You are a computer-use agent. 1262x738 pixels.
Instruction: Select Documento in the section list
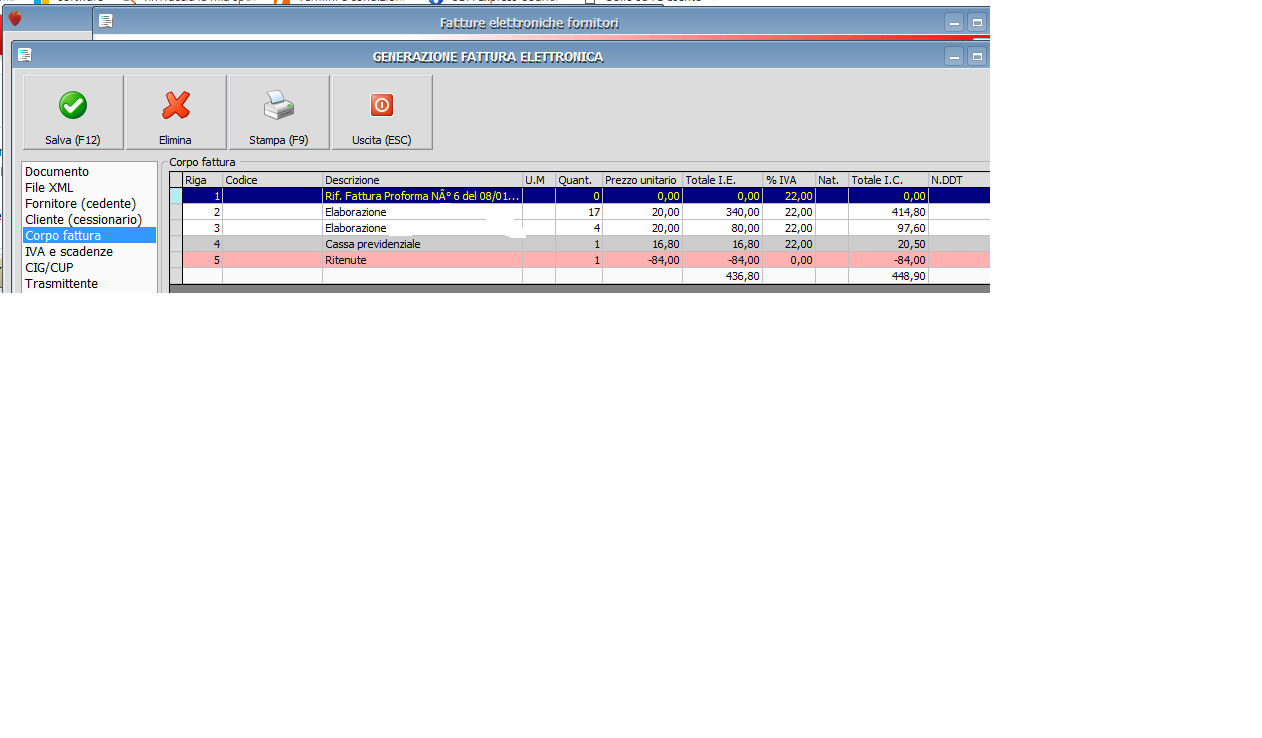coord(89,172)
